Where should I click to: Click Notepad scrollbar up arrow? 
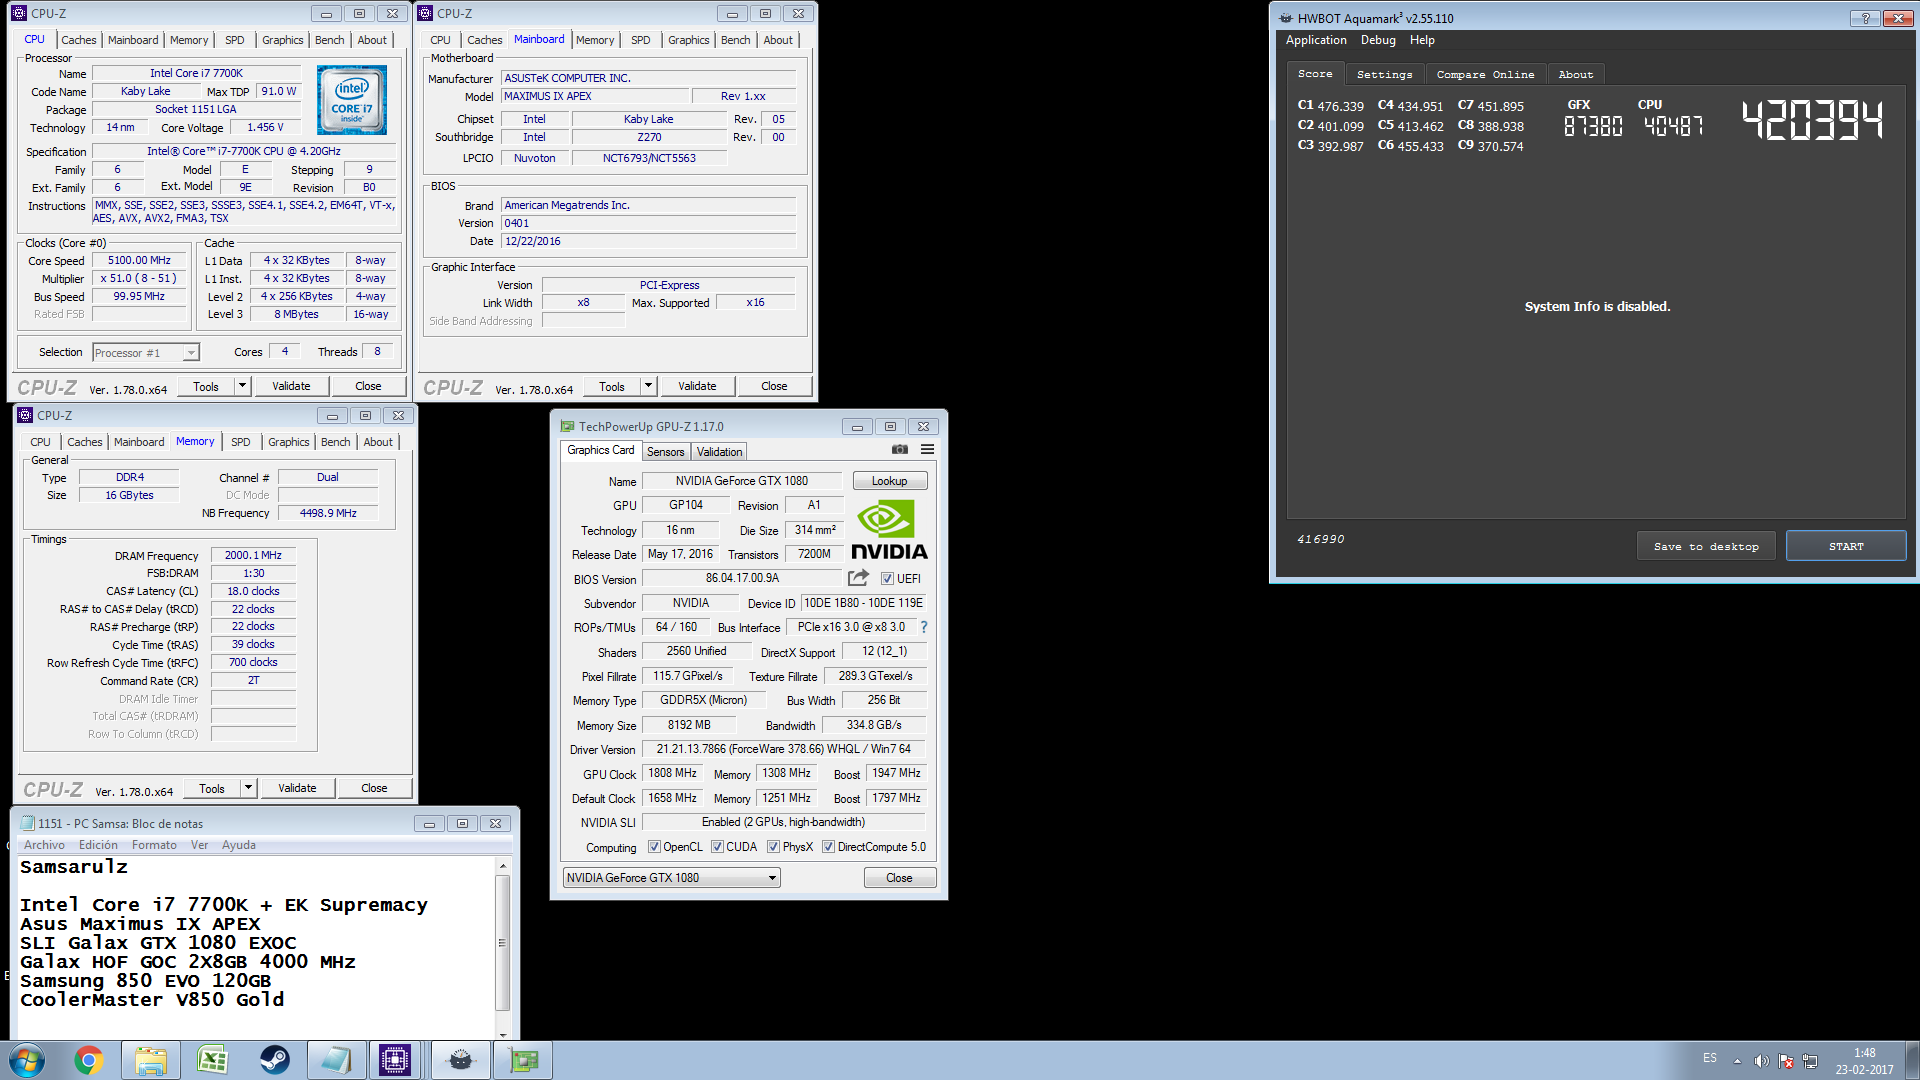(x=502, y=865)
